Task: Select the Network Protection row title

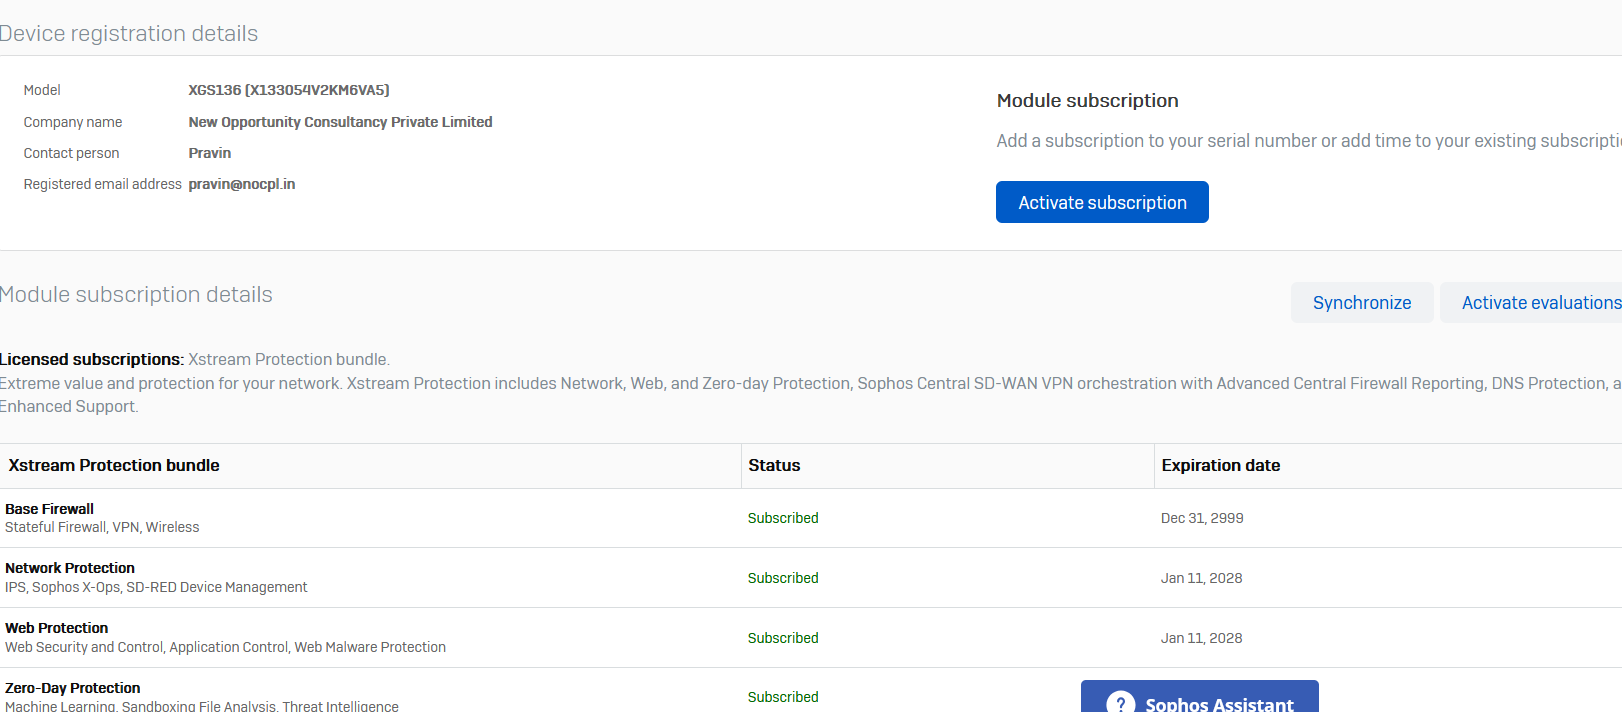Action: pyautogui.click(x=70, y=568)
